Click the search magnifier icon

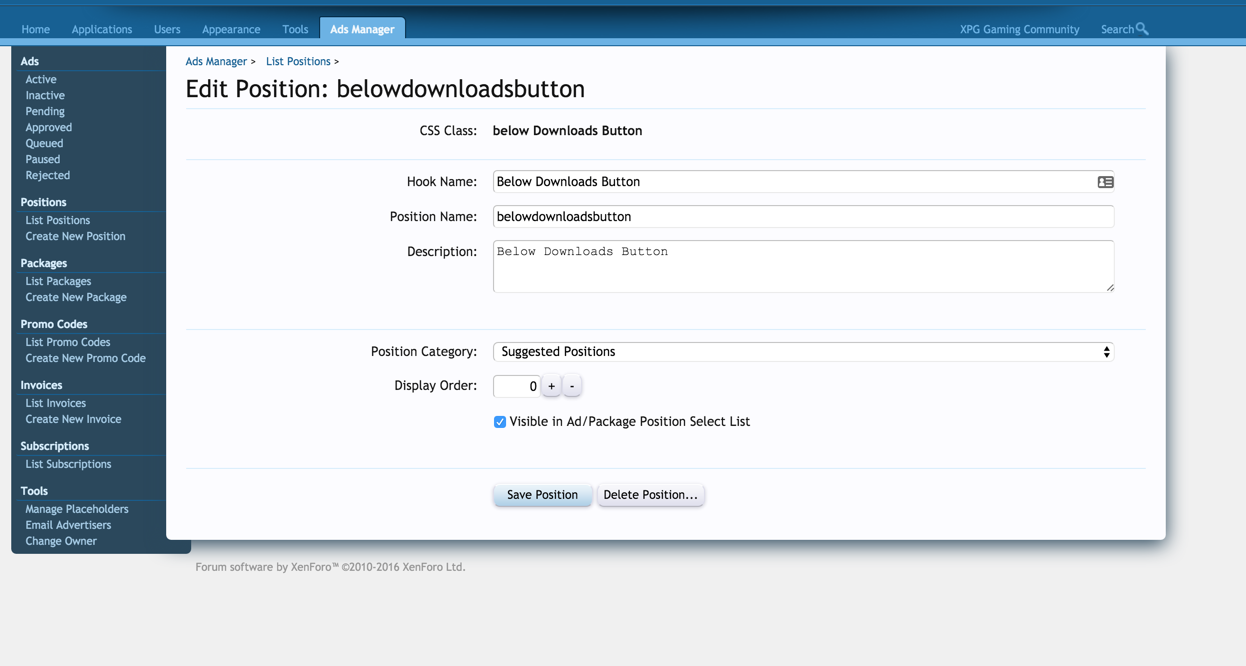click(x=1142, y=29)
